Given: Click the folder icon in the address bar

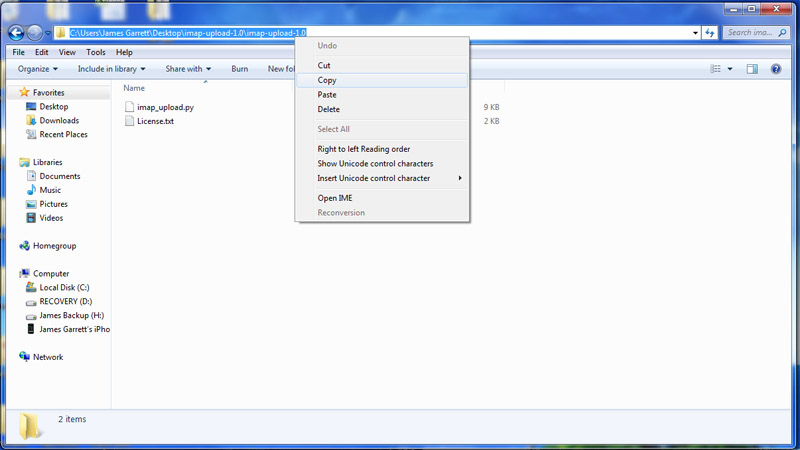Looking at the screenshot, I should coord(61,33).
